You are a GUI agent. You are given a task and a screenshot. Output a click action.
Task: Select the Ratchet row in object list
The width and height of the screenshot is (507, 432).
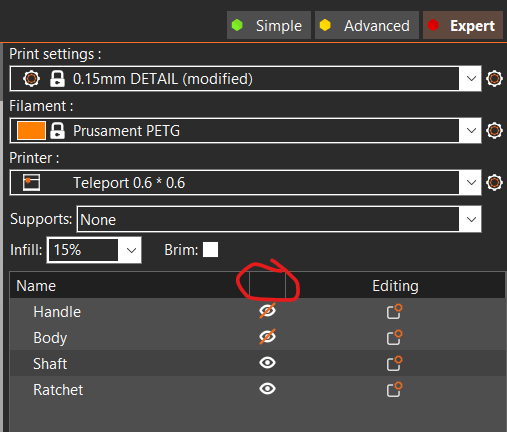coord(257,389)
